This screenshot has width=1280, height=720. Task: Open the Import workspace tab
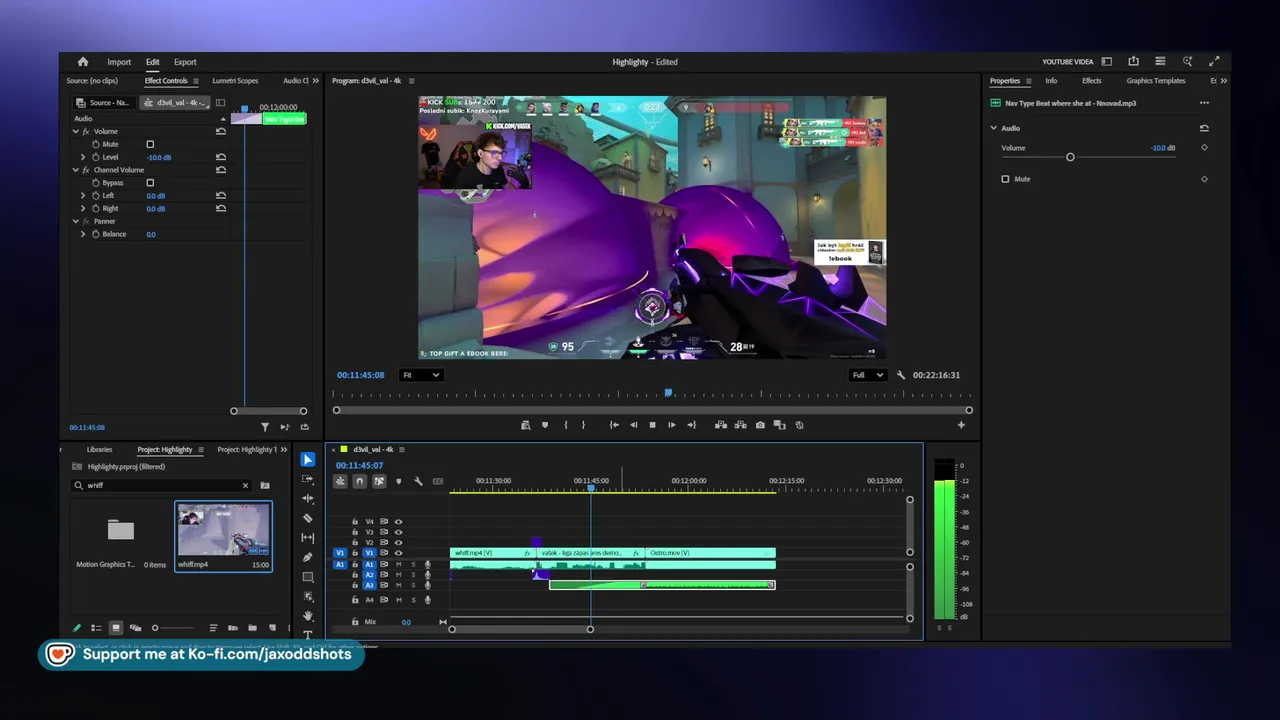pyautogui.click(x=119, y=62)
